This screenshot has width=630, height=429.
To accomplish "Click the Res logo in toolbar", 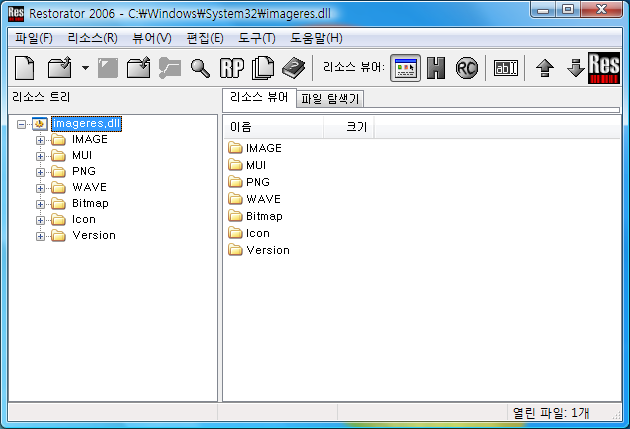I will pos(604,68).
